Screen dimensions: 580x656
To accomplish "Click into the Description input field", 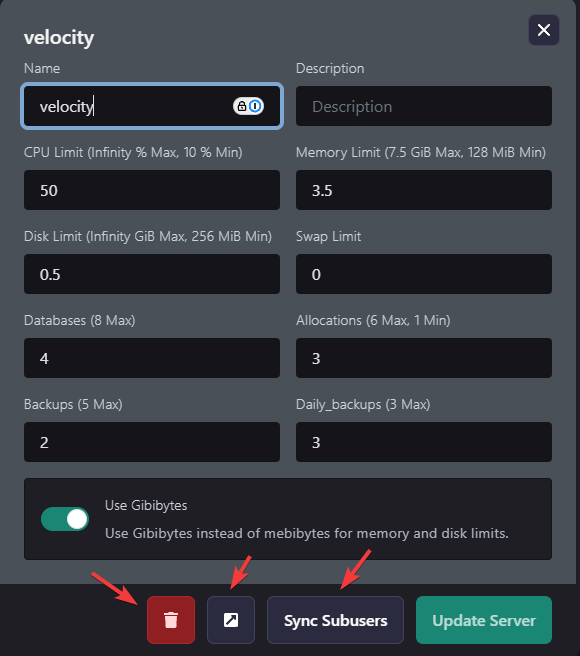I will point(423,106).
